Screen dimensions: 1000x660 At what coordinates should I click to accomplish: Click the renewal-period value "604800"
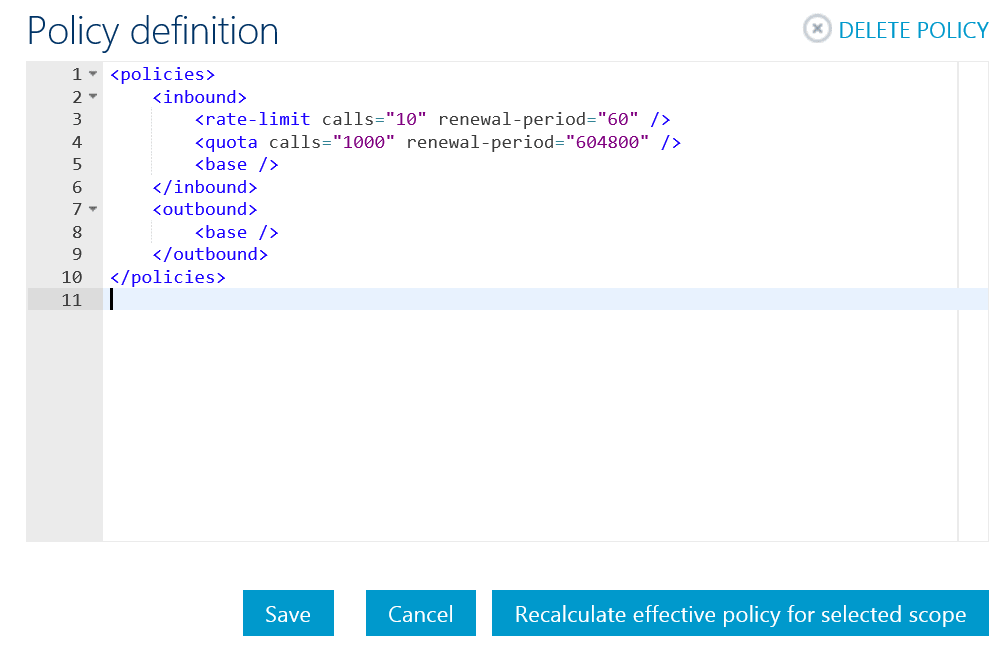(x=607, y=142)
